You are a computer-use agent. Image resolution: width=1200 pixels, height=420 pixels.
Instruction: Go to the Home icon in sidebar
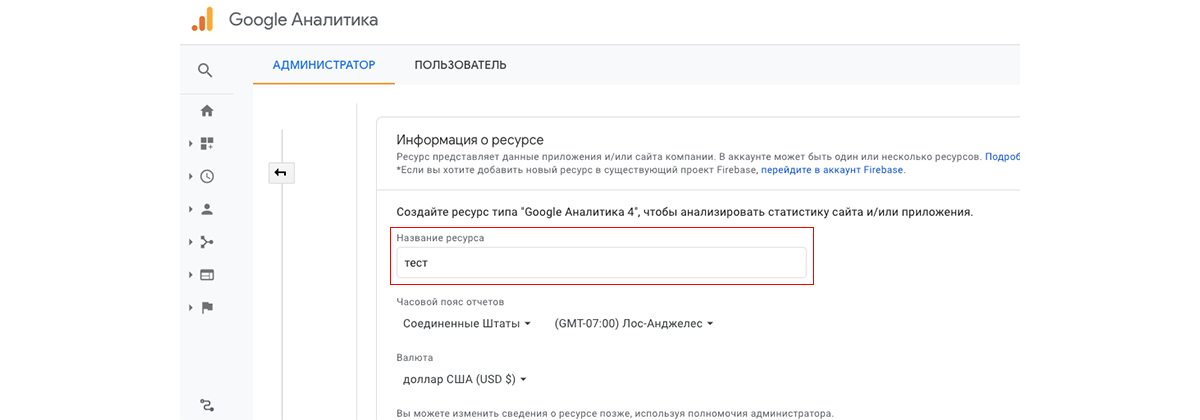pyautogui.click(x=207, y=111)
